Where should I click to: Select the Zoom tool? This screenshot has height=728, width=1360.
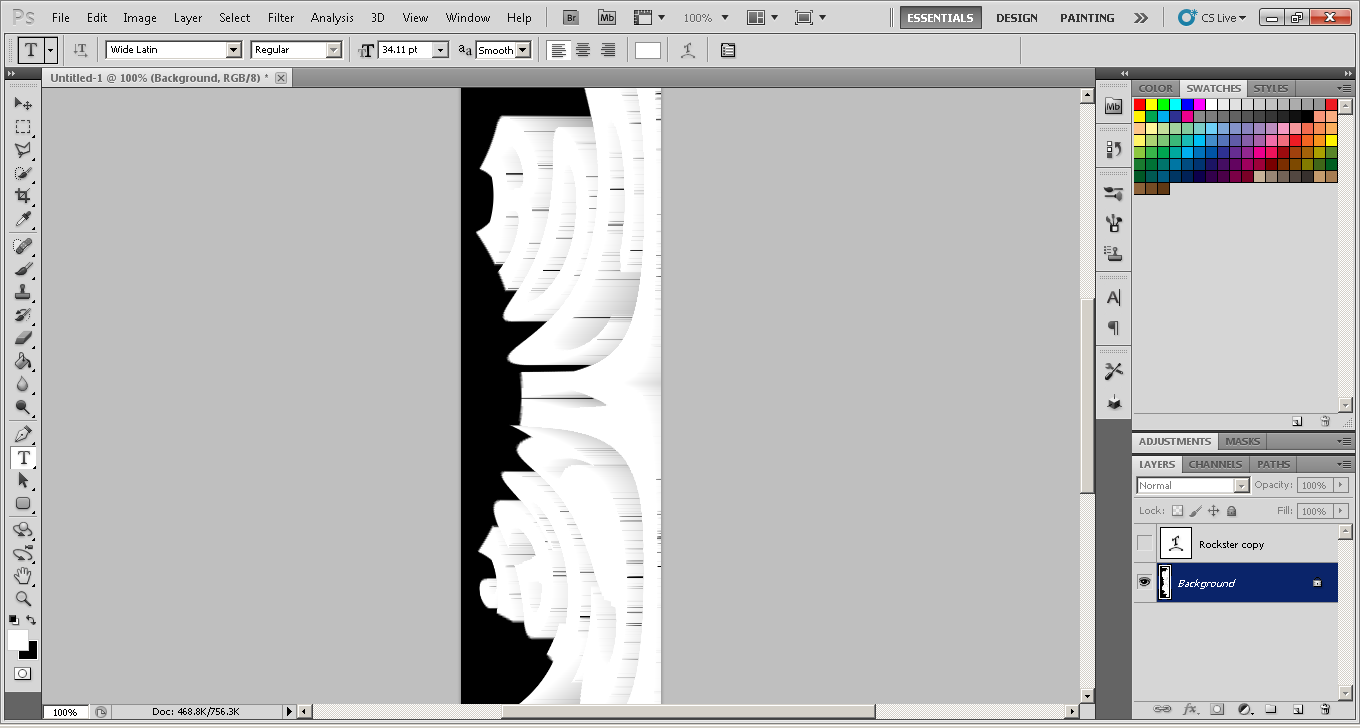point(23,598)
